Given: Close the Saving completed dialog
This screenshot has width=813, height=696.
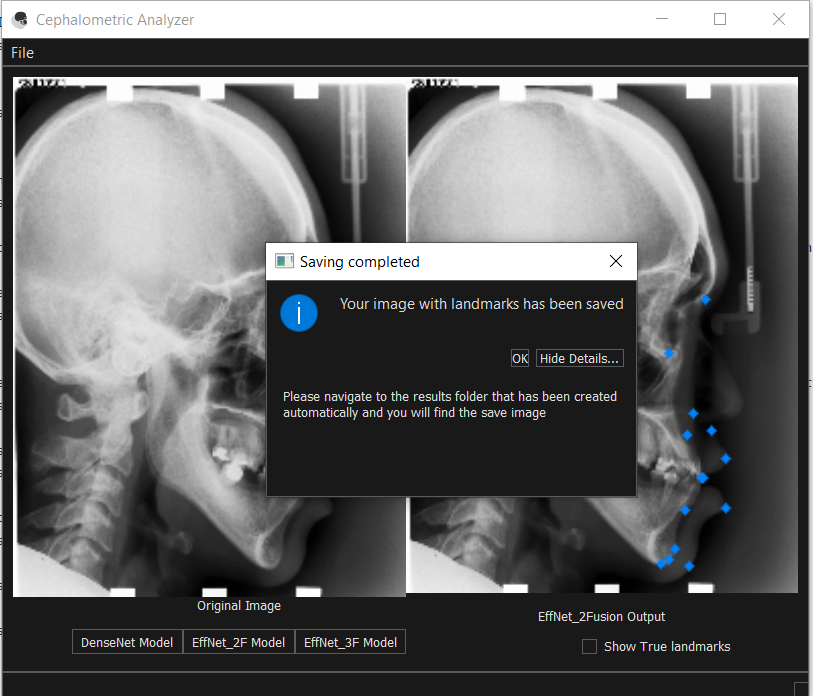Looking at the screenshot, I should tap(616, 261).
